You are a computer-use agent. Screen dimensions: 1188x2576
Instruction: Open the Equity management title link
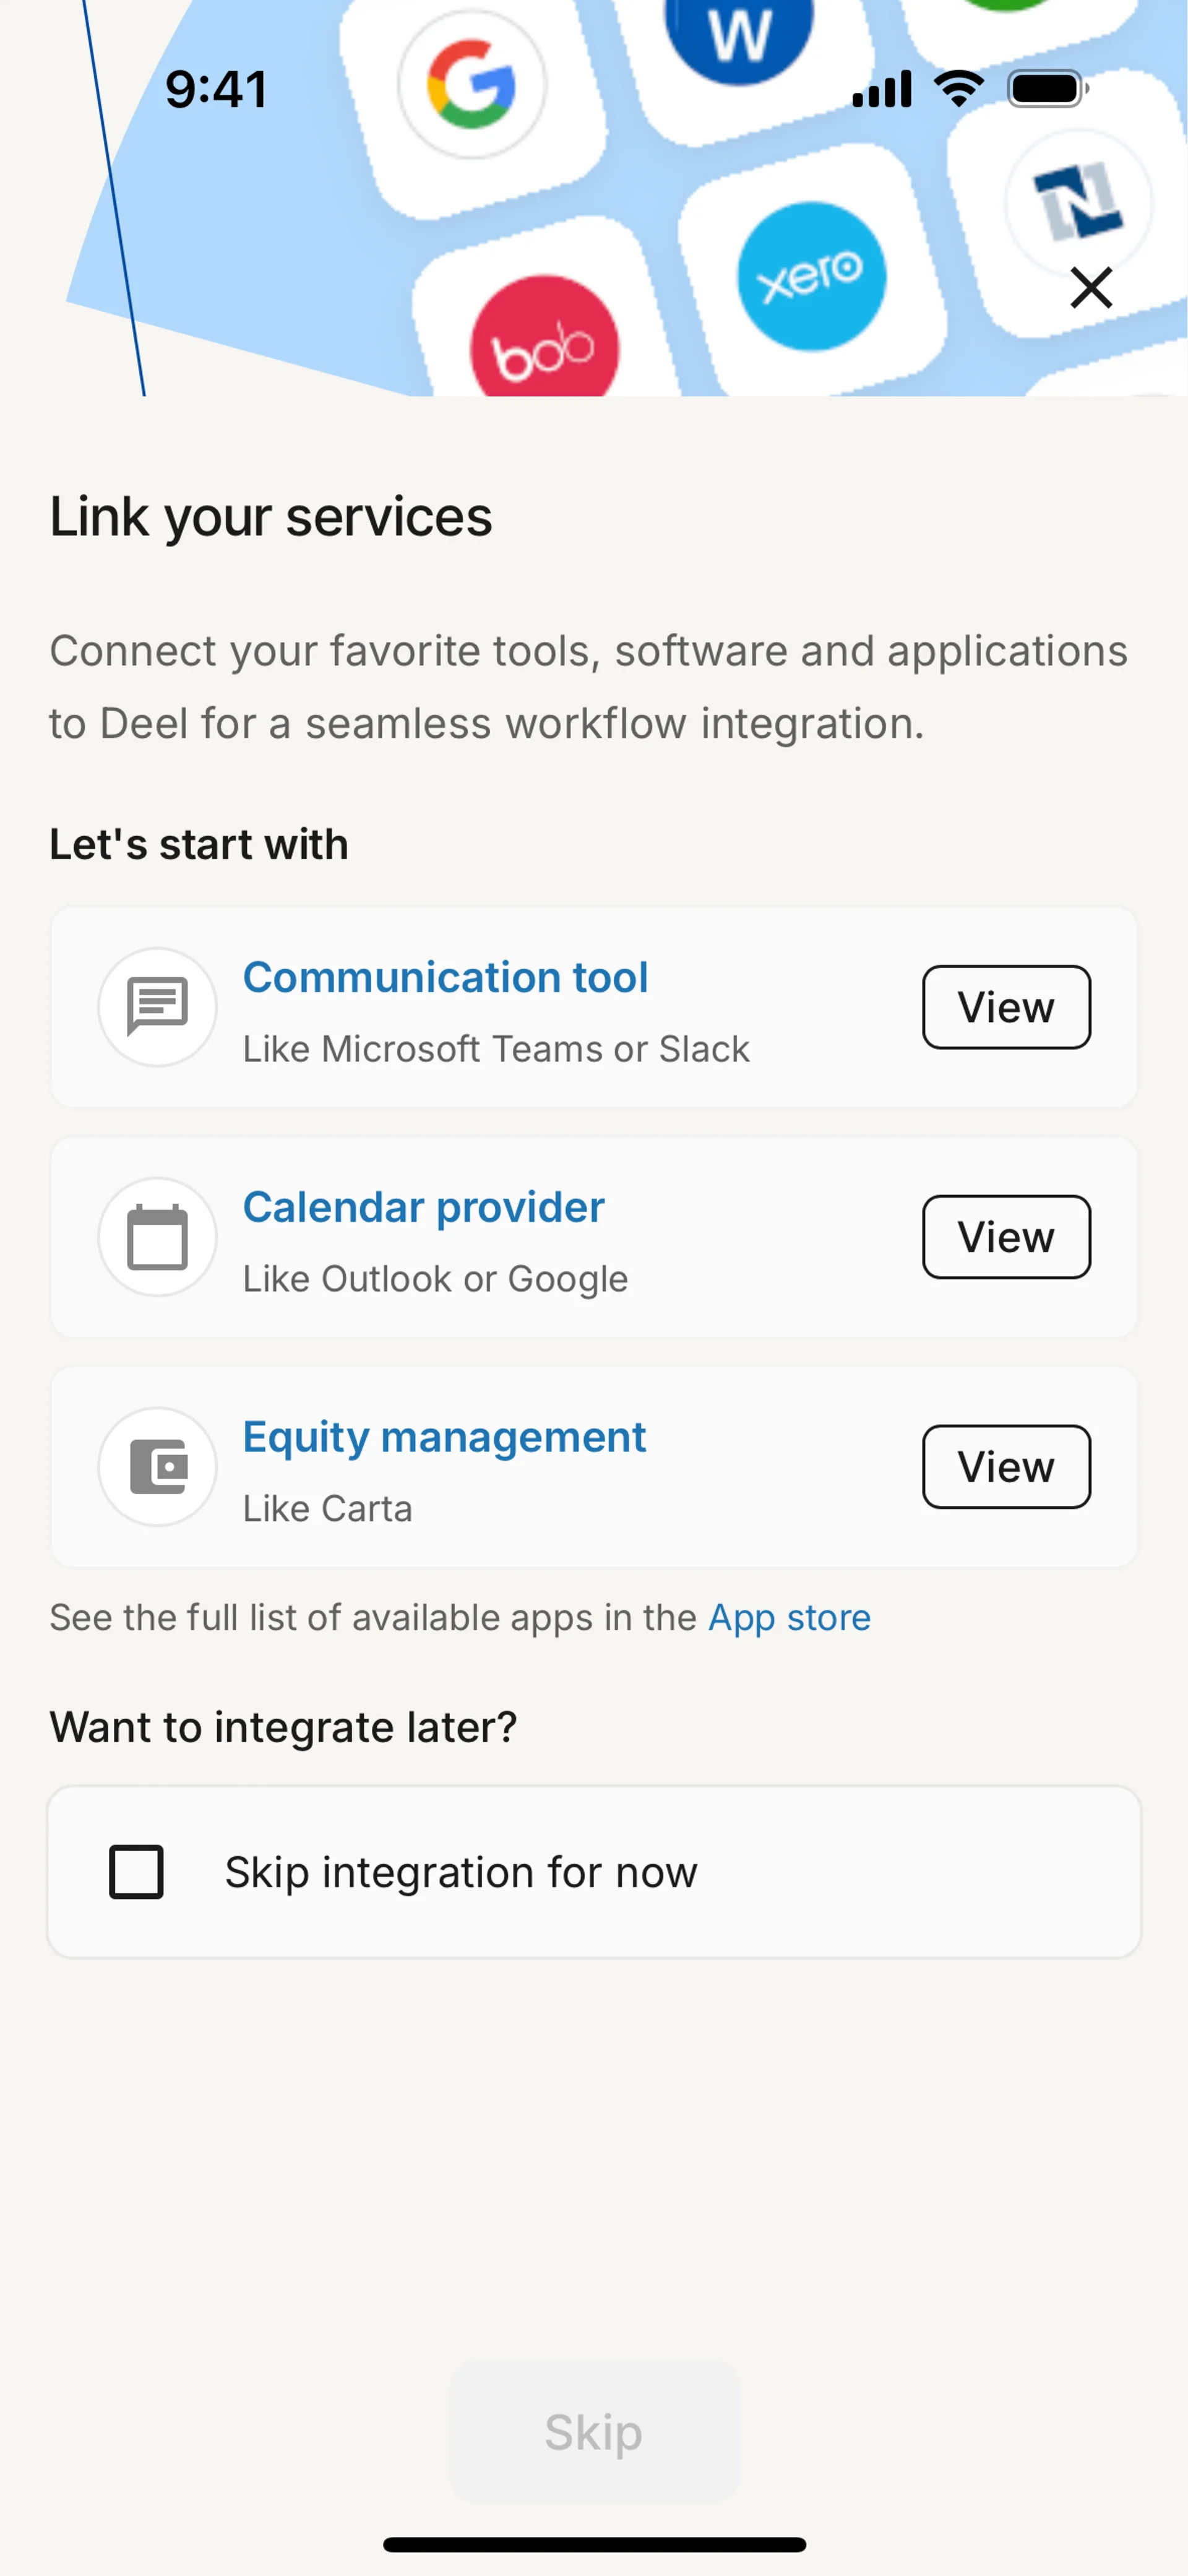pos(444,1437)
